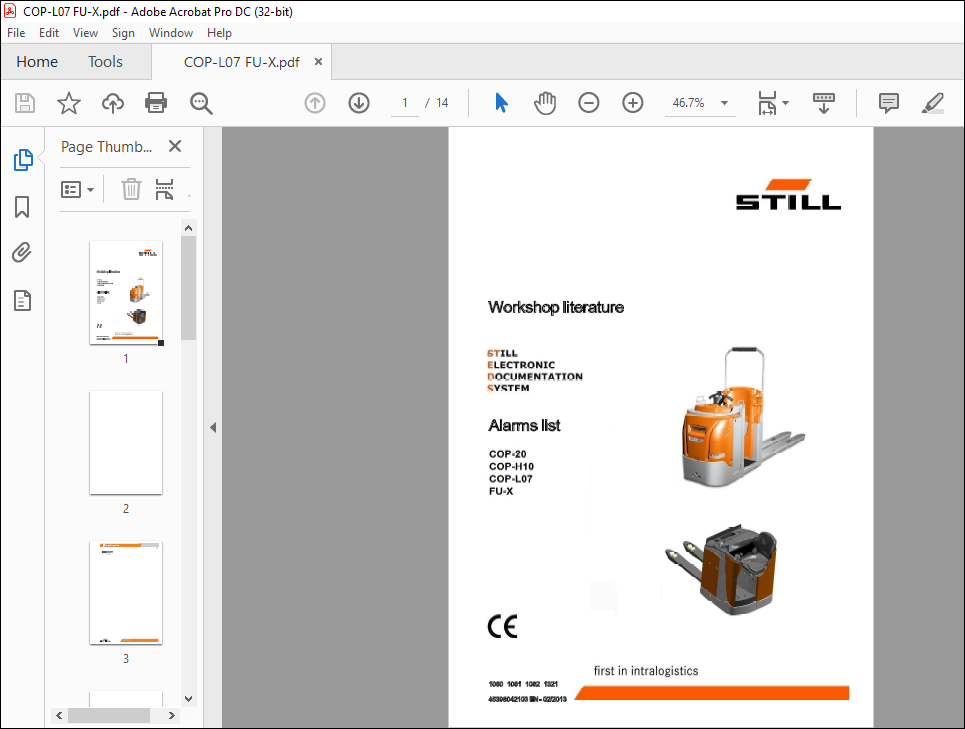Image resolution: width=965 pixels, height=729 pixels.
Task: Zoom out with the minus button
Action: click(x=588, y=103)
